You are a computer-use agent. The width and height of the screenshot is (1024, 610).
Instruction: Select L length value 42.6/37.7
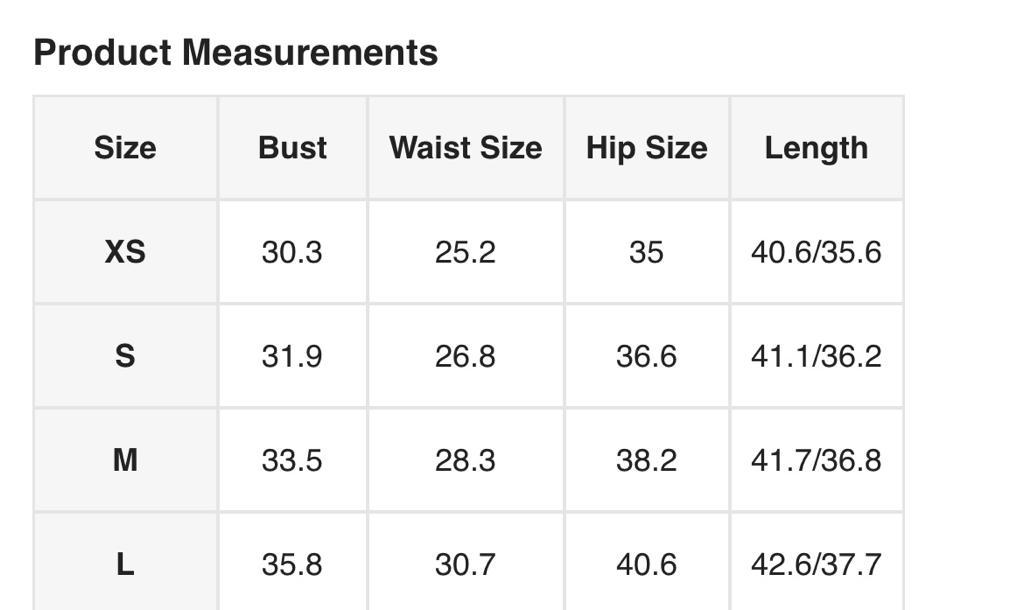click(x=816, y=564)
